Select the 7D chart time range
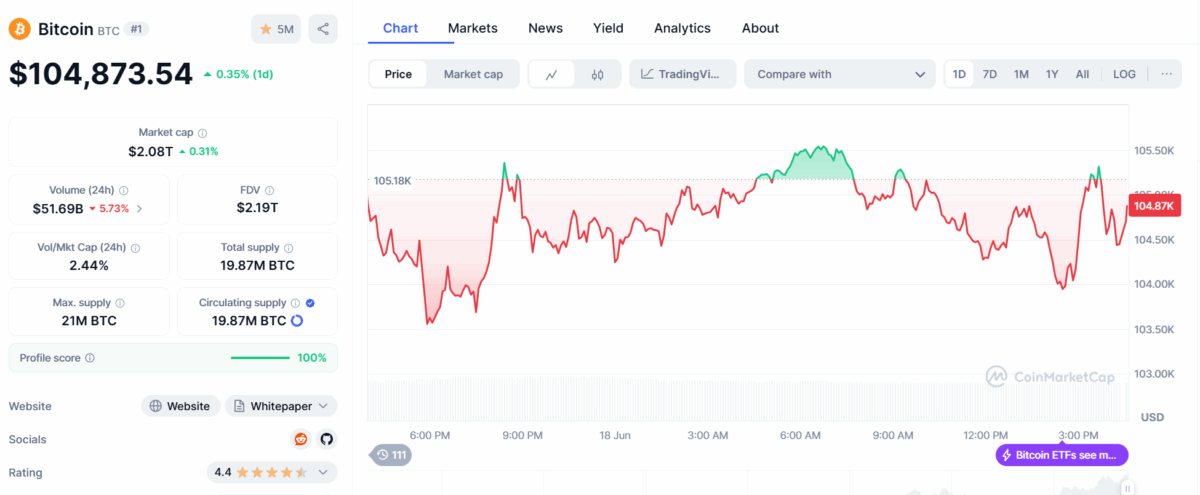Screen dimensions: 1200x495 tap(989, 74)
